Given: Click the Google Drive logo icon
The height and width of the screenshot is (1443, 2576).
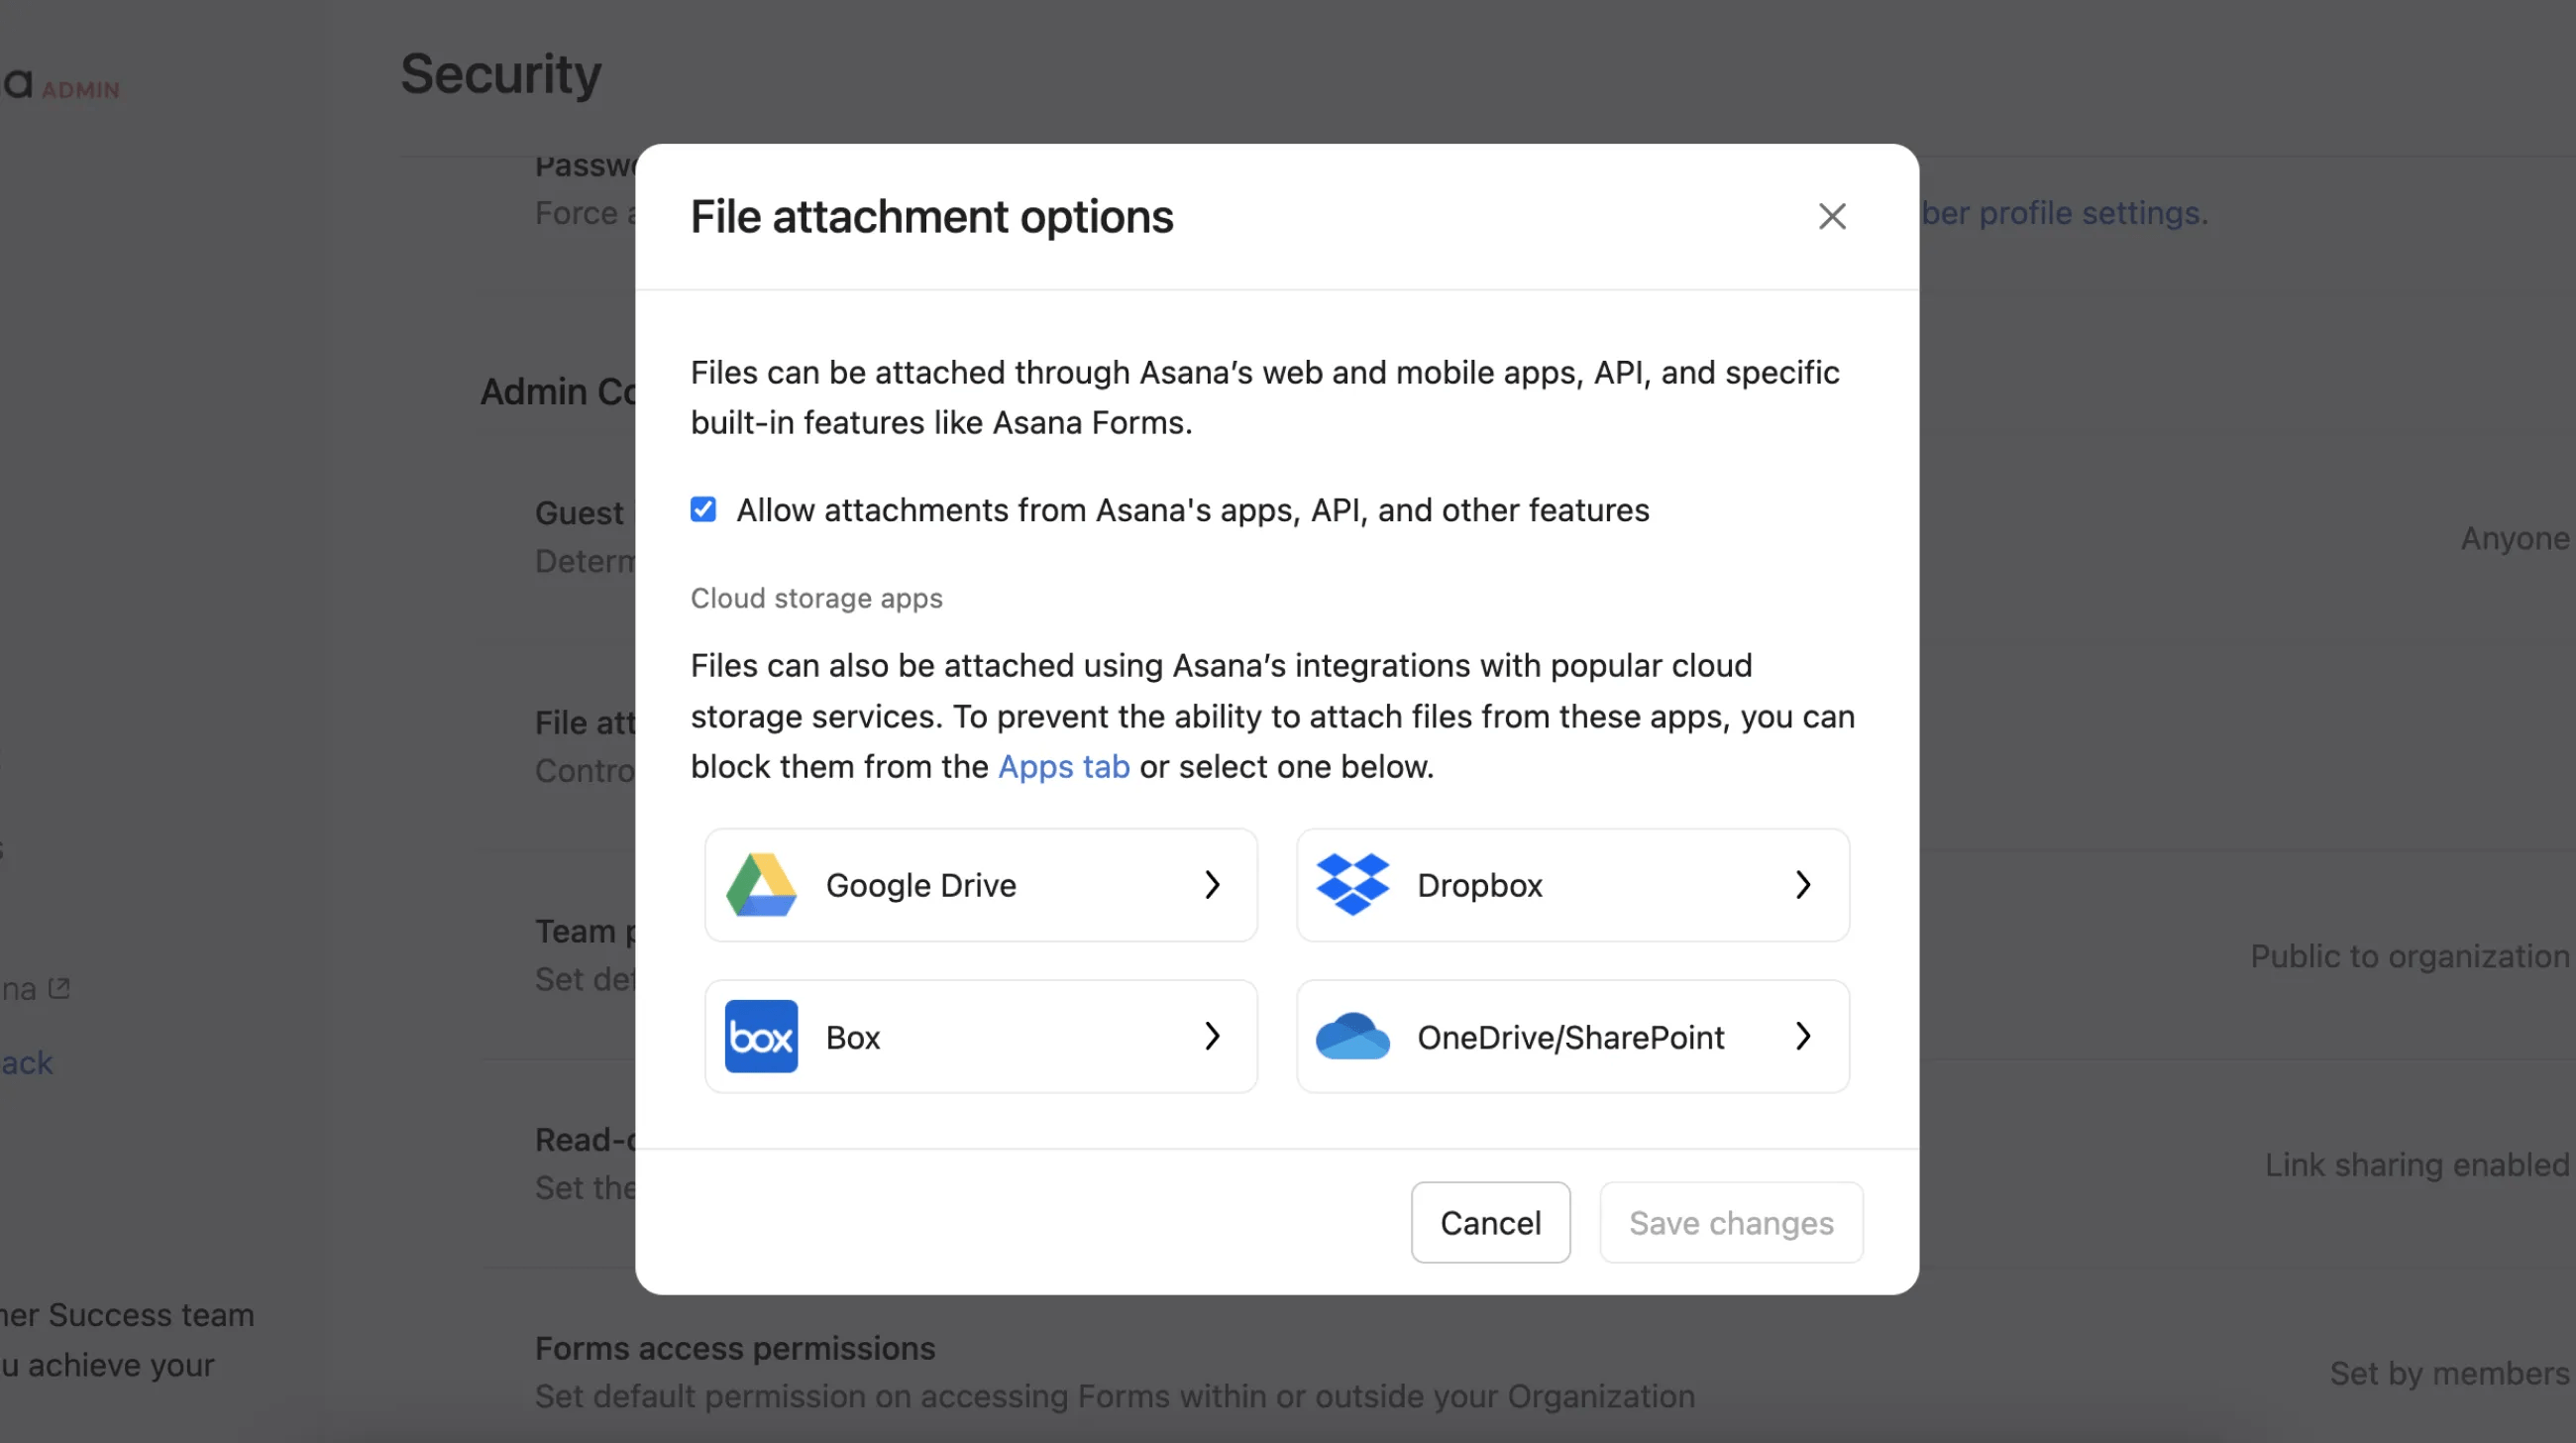Looking at the screenshot, I should pyautogui.click(x=761, y=885).
